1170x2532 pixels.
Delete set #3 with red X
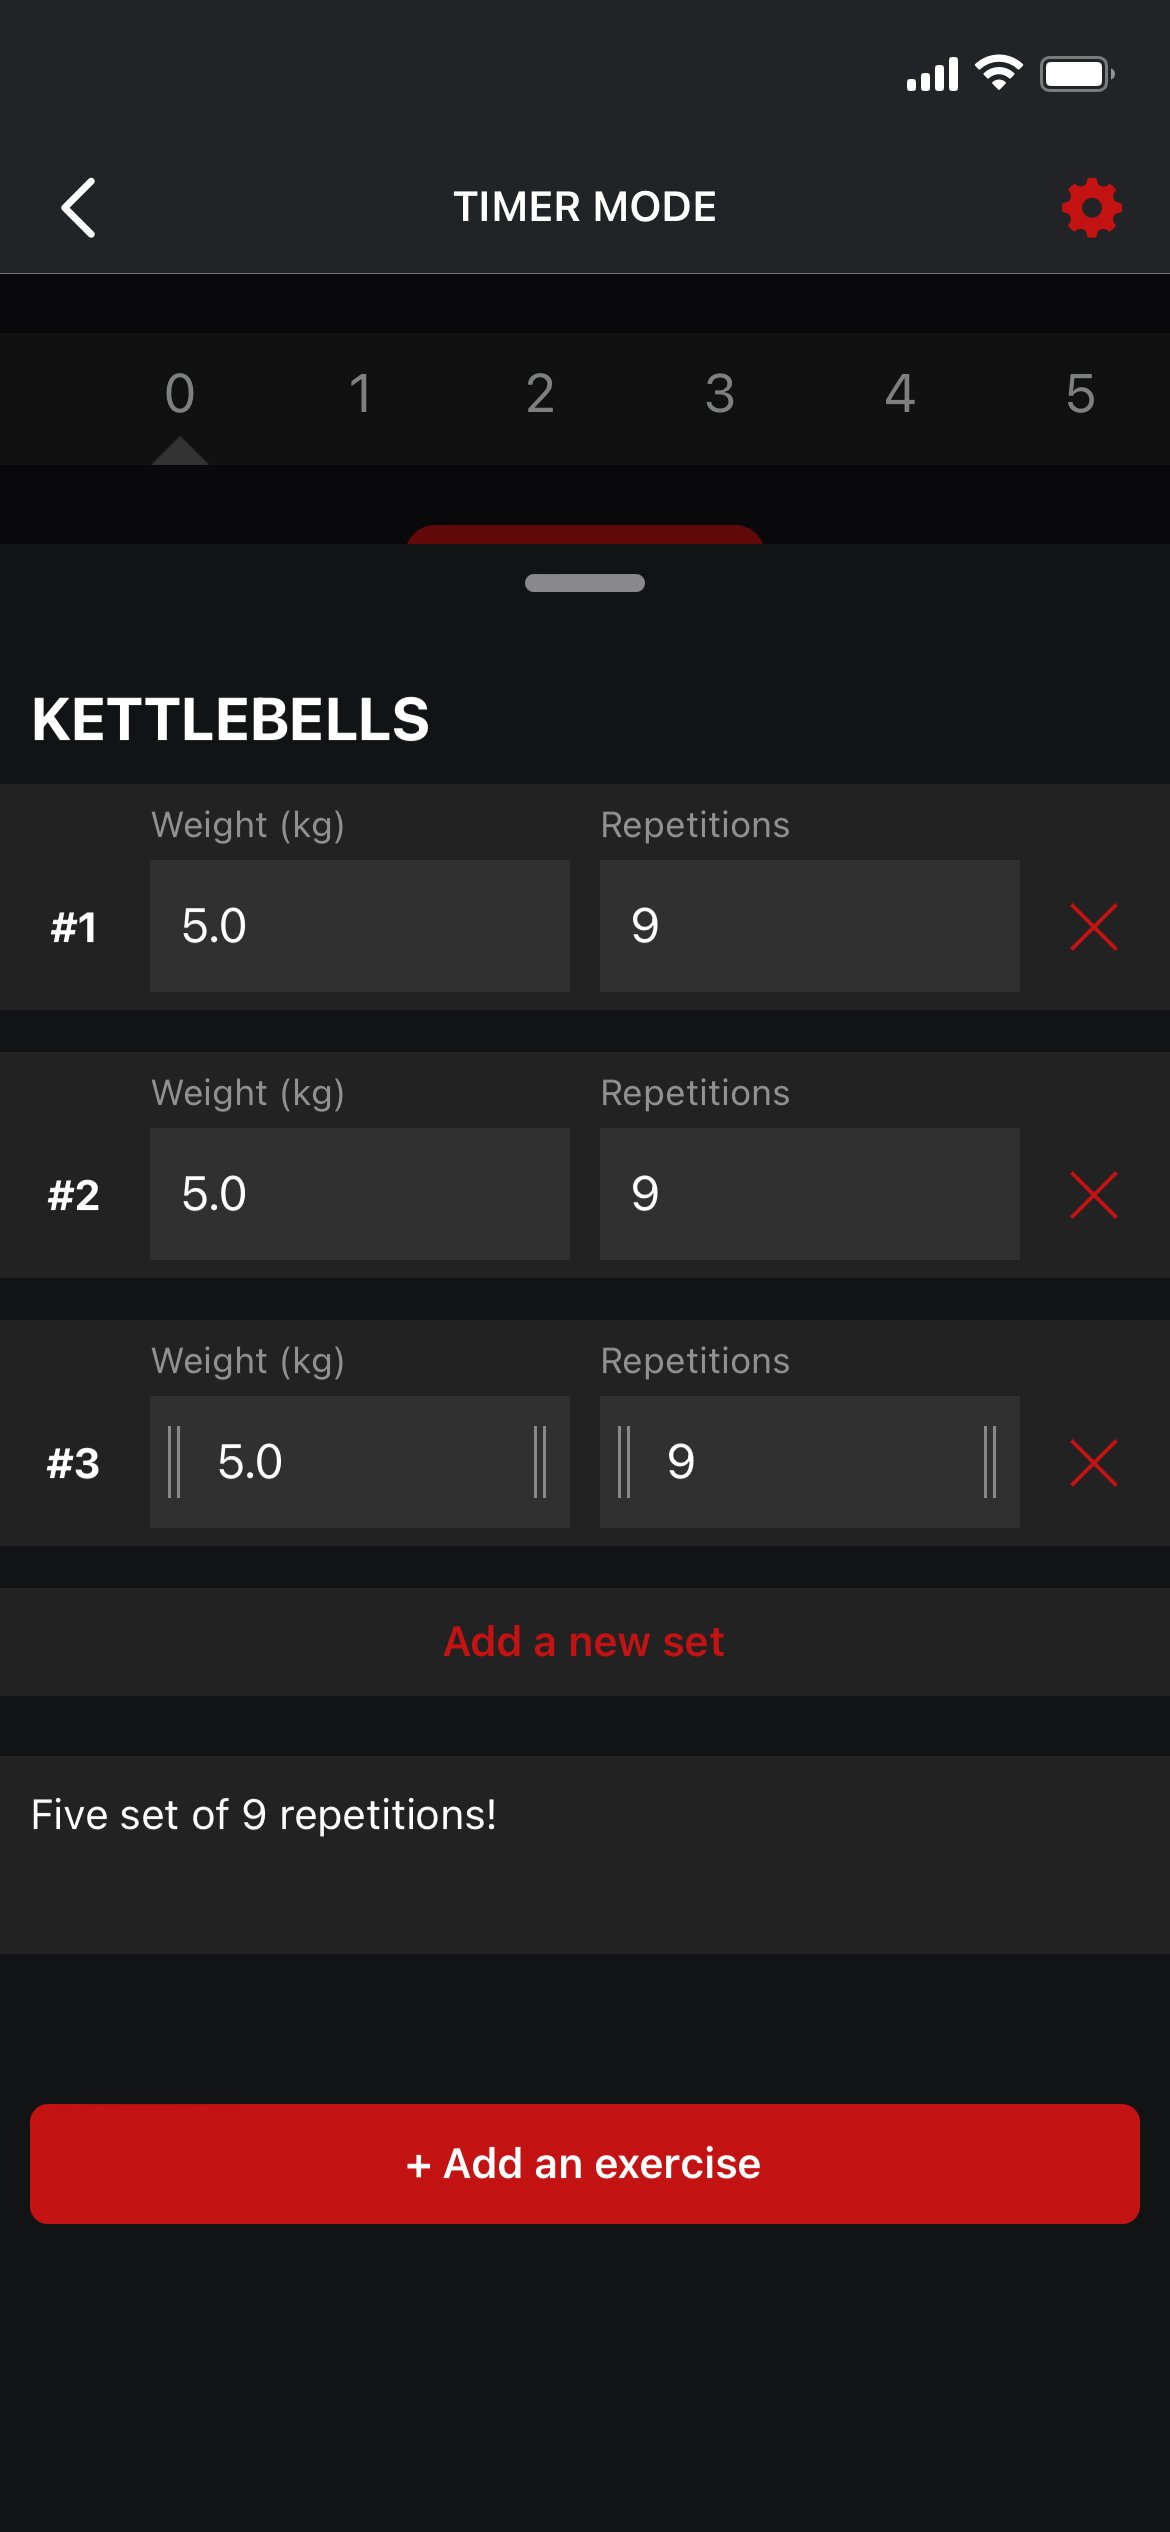point(1093,1463)
